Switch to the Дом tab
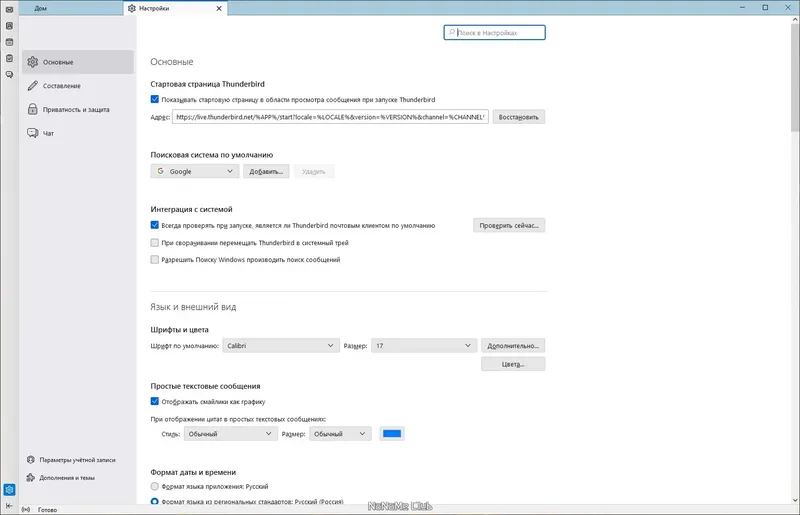Screen dimensions: 800x515 pyautogui.click(x=71, y=8)
